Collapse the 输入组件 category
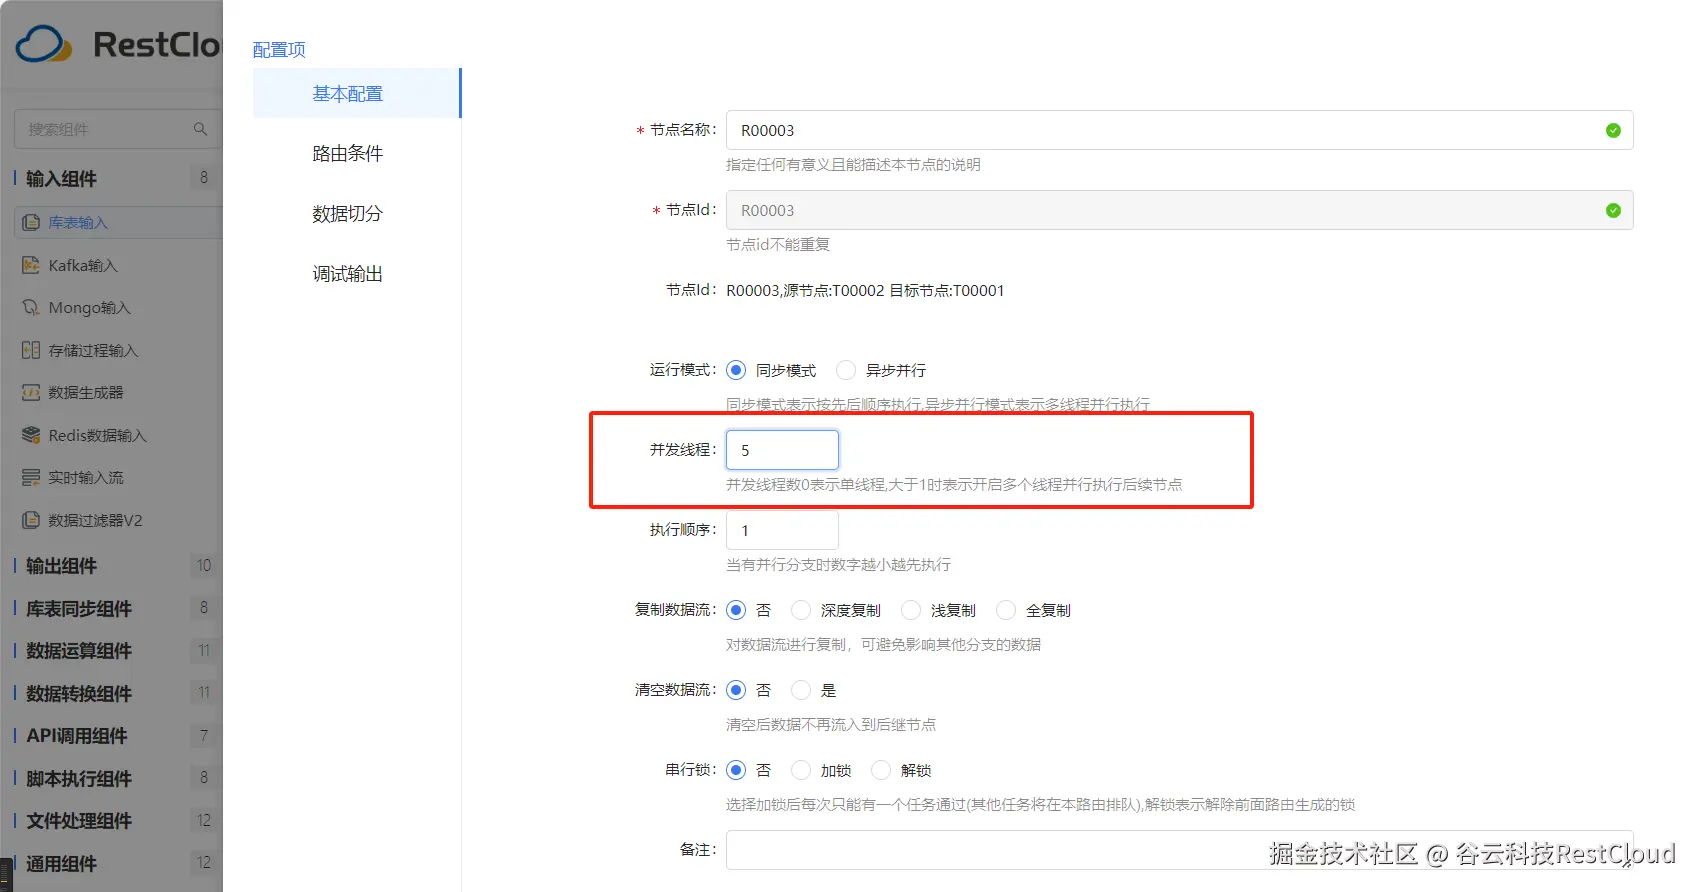This screenshot has height=892, width=1701. [61, 178]
